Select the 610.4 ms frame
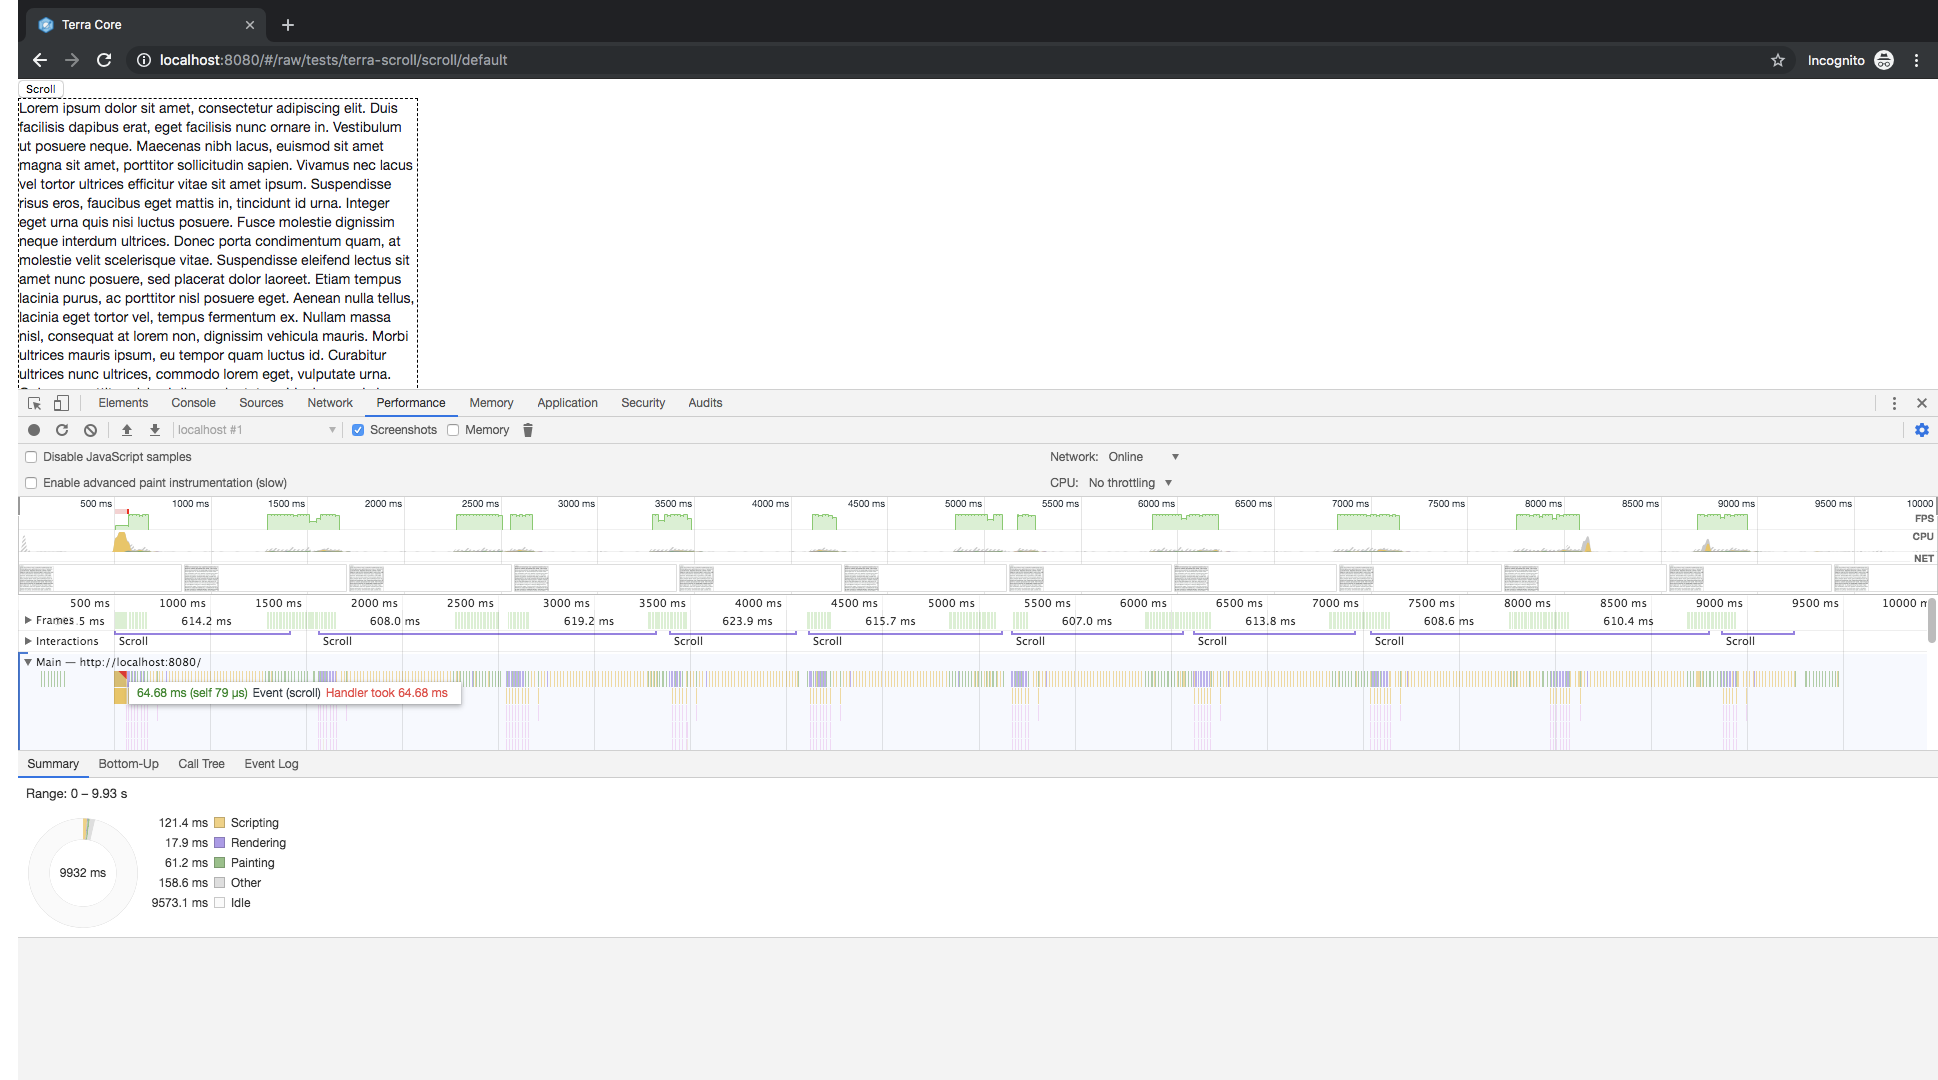The width and height of the screenshot is (1938, 1080). coord(1628,621)
